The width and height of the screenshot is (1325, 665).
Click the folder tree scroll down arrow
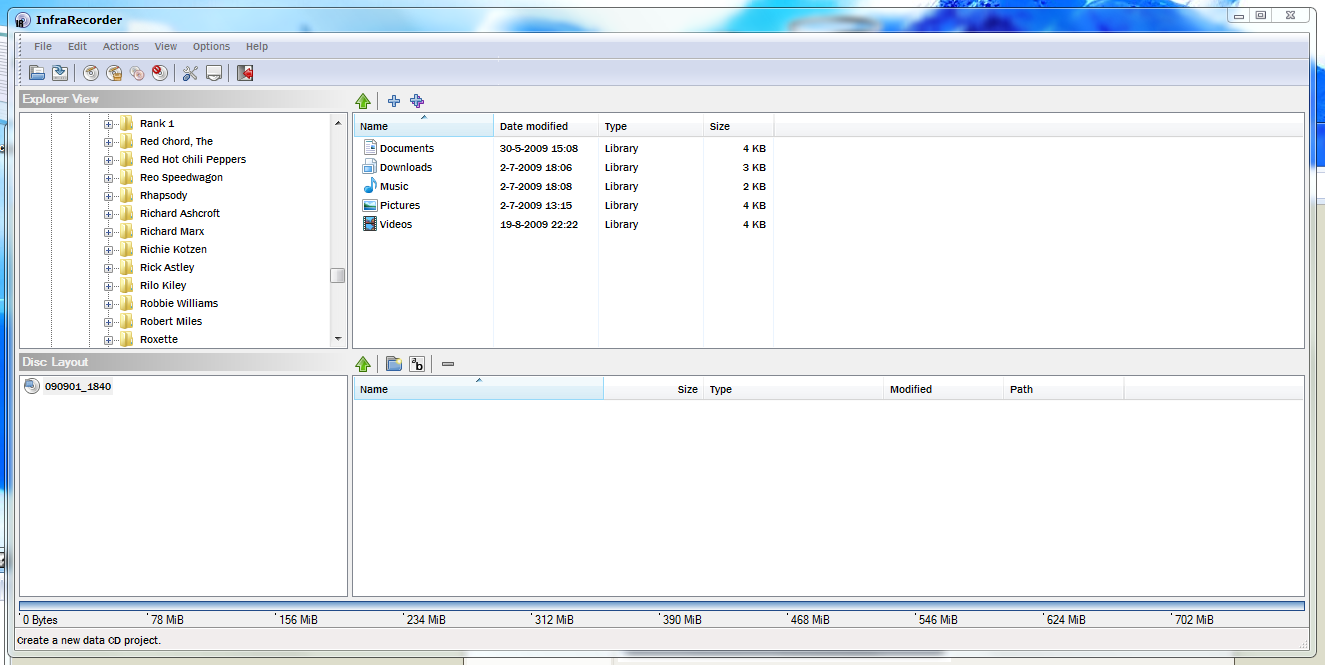[338, 339]
